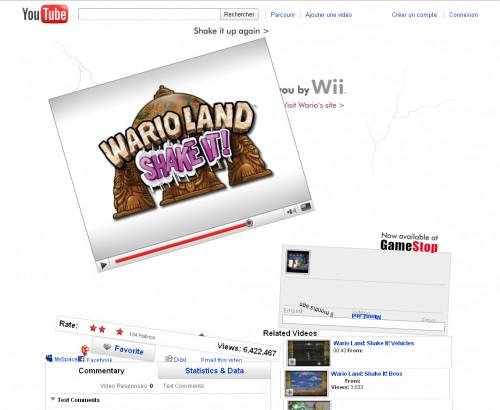The width and height of the screenshot is (500, 410).
Task: Switch to the Commentary tab
Action: tap(101, 371)
